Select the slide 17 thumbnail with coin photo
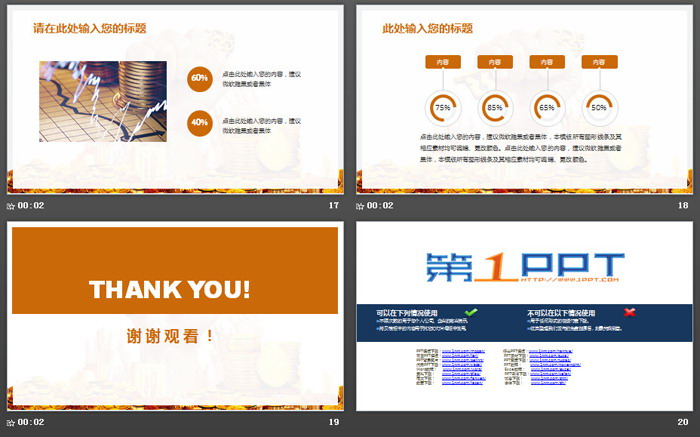This screenshot has width=700, height=437. pyautogui.click(x=175, y=100)
